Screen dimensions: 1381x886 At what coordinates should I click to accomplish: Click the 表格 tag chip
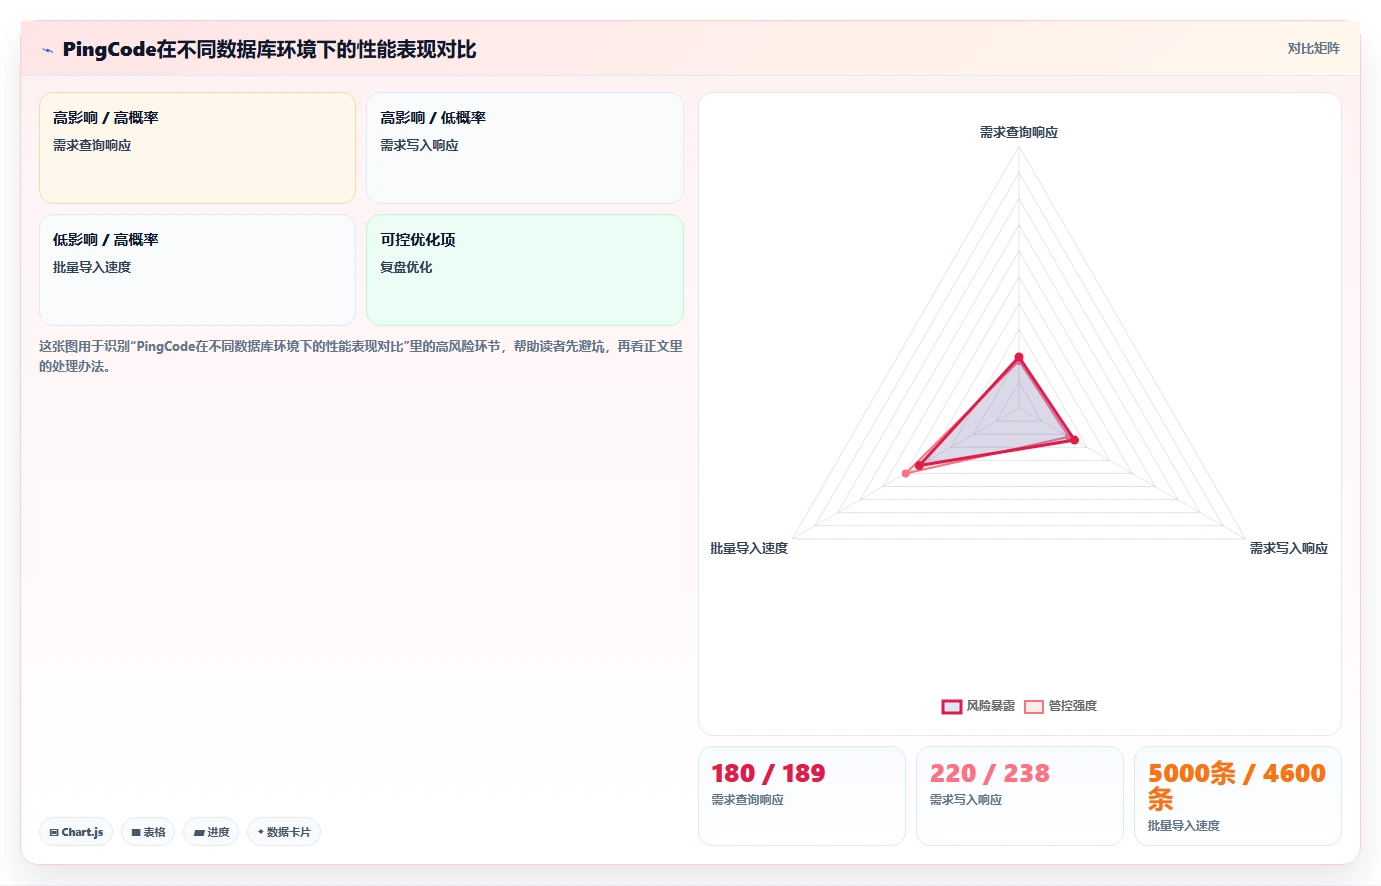coord(148,832)
